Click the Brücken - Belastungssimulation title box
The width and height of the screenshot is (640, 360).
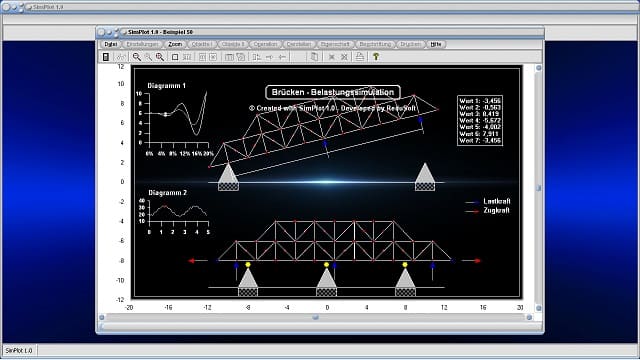(333, 92)
